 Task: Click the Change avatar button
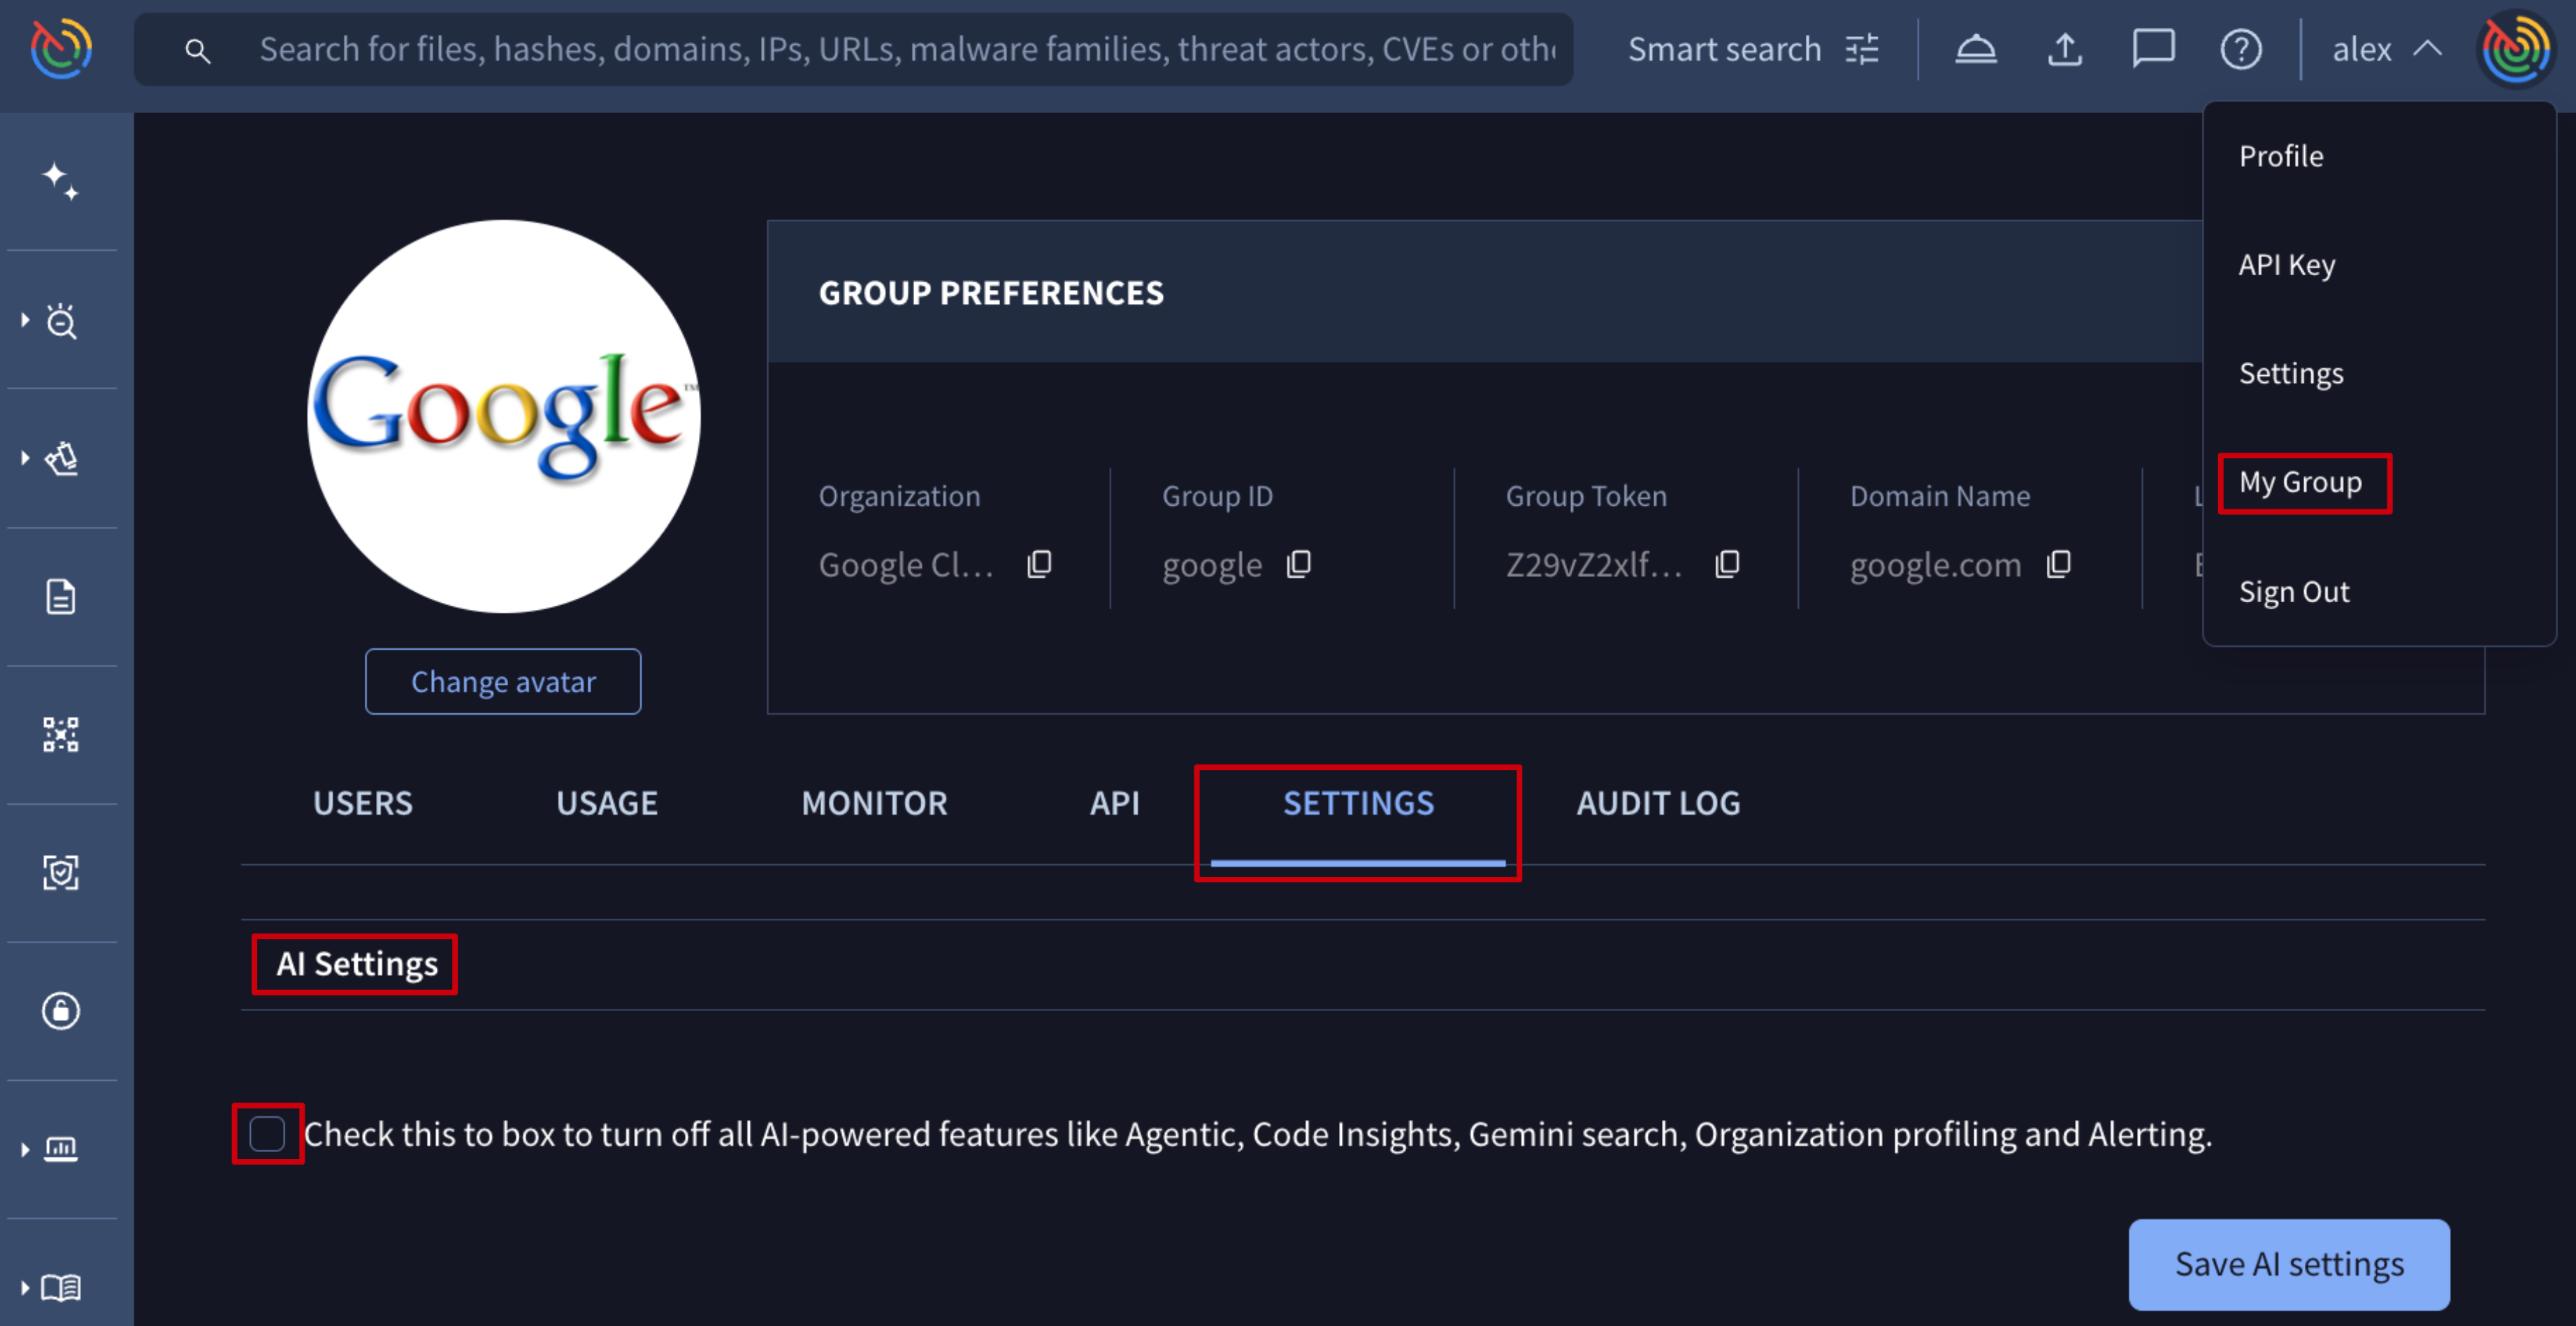503,681
